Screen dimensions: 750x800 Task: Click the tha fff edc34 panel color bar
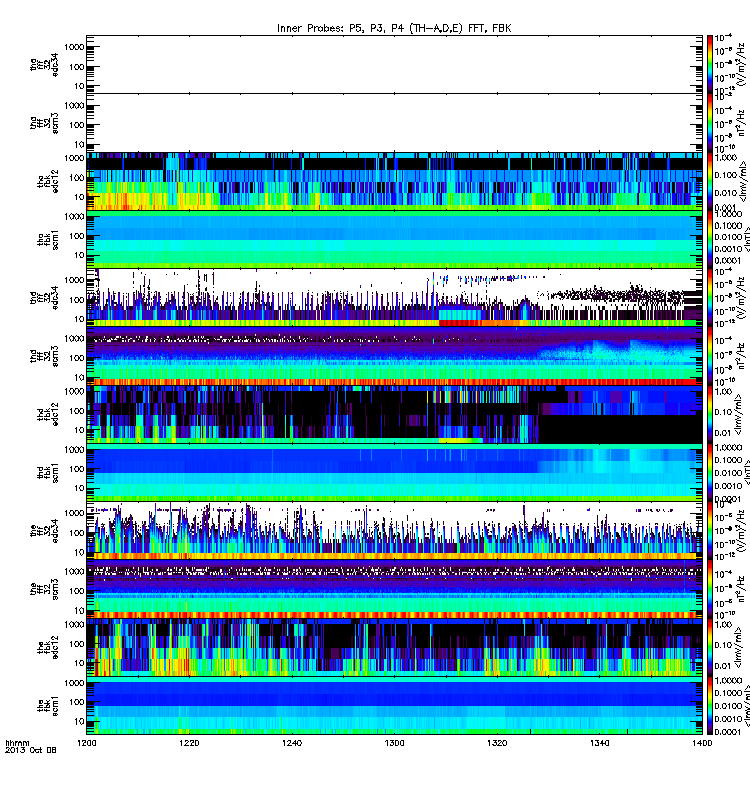710,64
